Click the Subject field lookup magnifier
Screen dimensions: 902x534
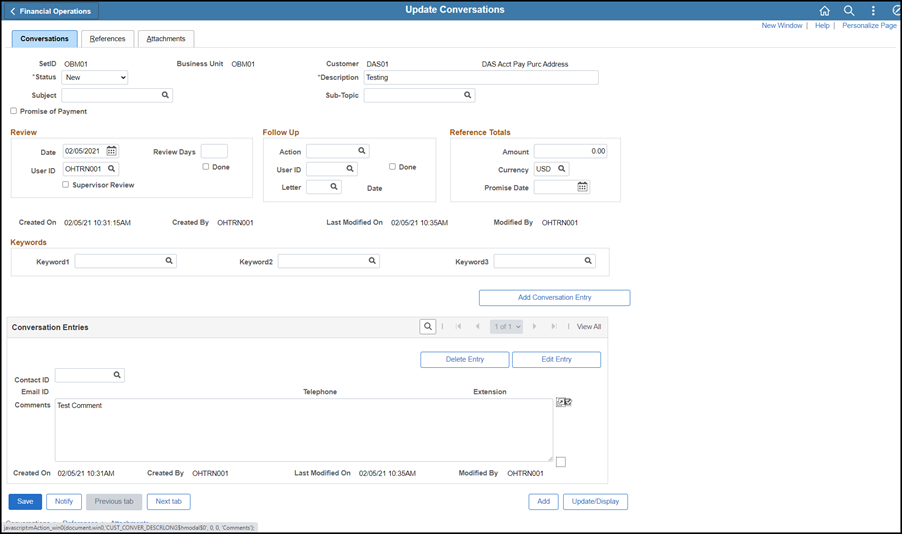[166, 96]
